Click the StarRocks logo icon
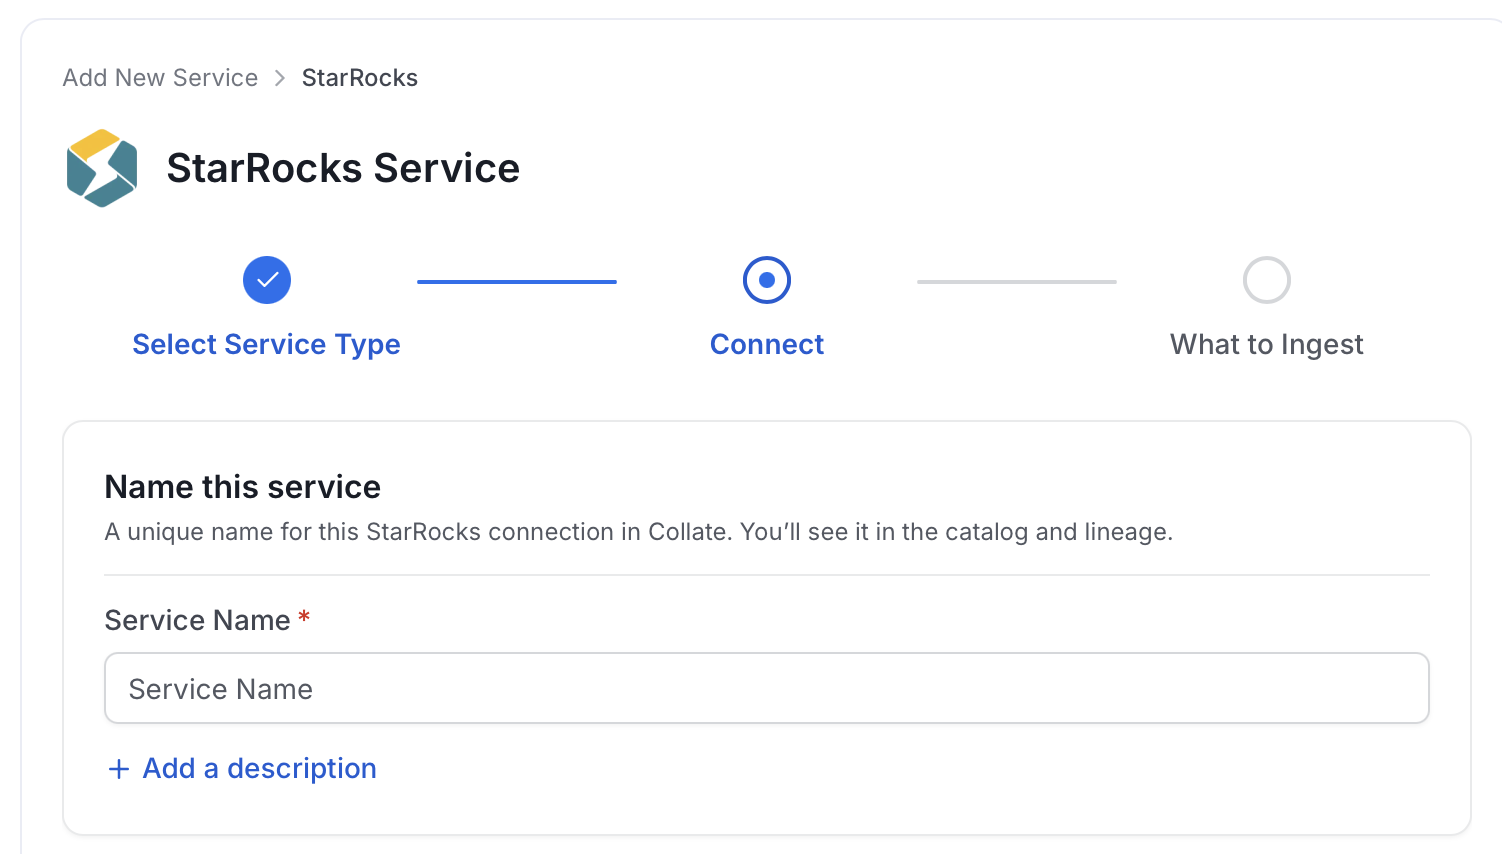 (102, 168)
